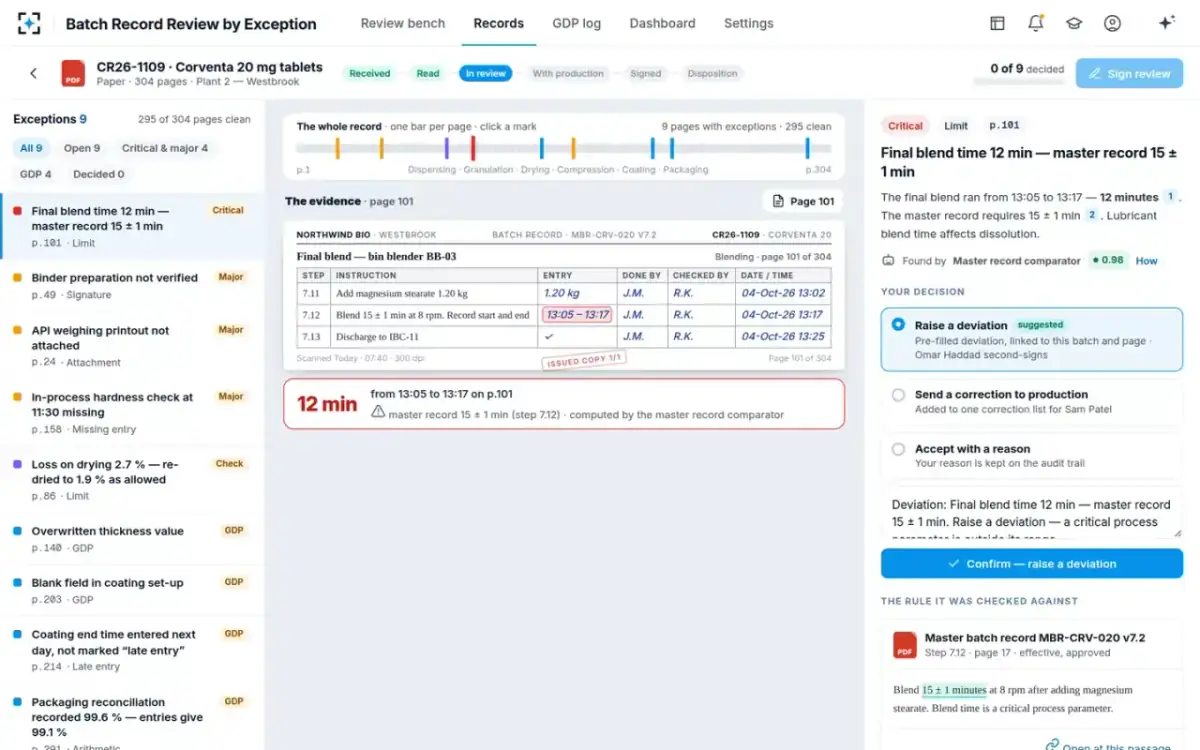Click the PDF icon of Master batch record
This screenshot has height=750, width=1200.
point(905,644)
